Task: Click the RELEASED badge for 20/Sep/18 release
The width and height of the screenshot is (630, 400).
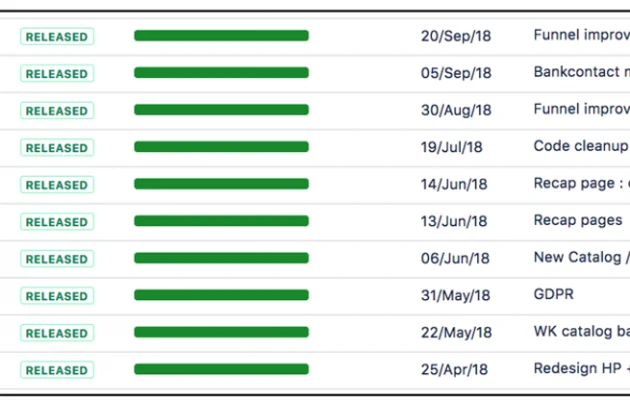Action: coord(56,37)
